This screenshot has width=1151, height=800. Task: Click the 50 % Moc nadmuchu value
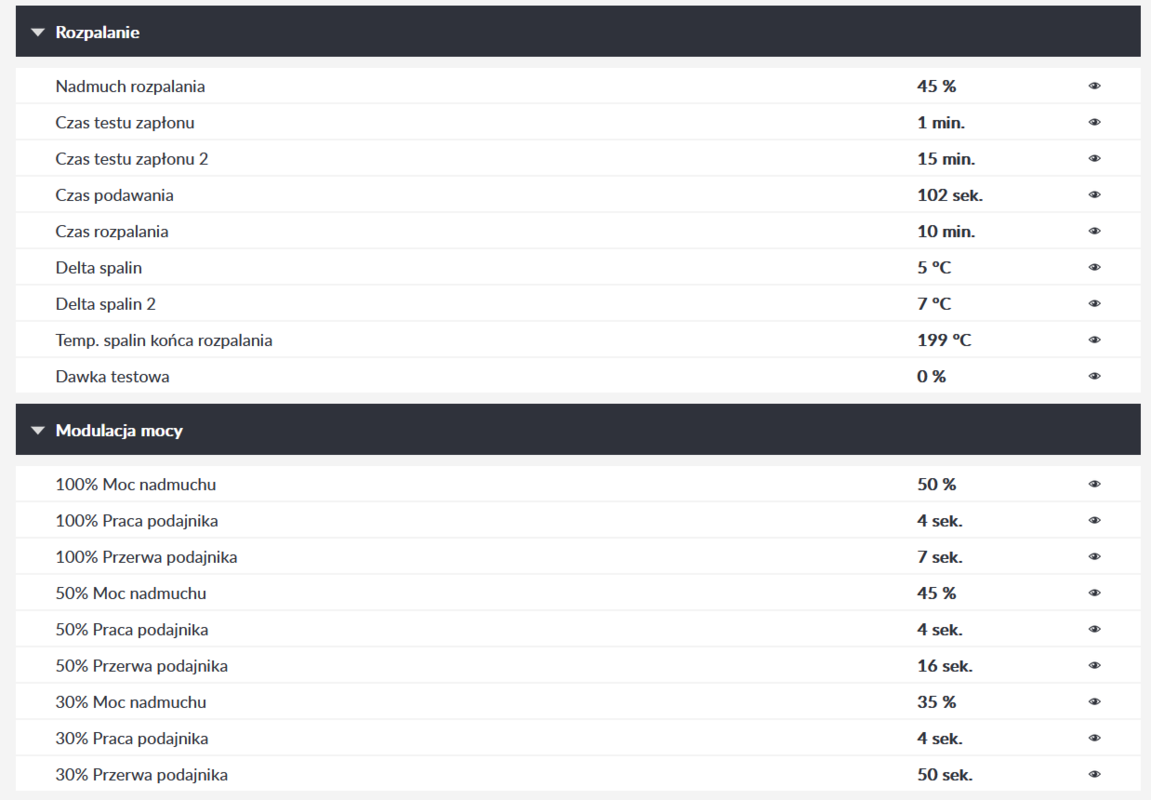pyautogui.click(x=936, y=485)
